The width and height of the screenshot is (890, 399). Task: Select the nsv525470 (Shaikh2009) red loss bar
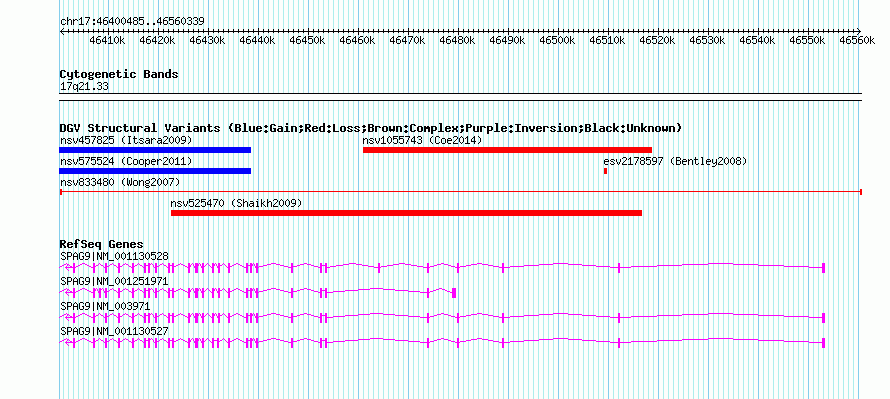(406, 213)
